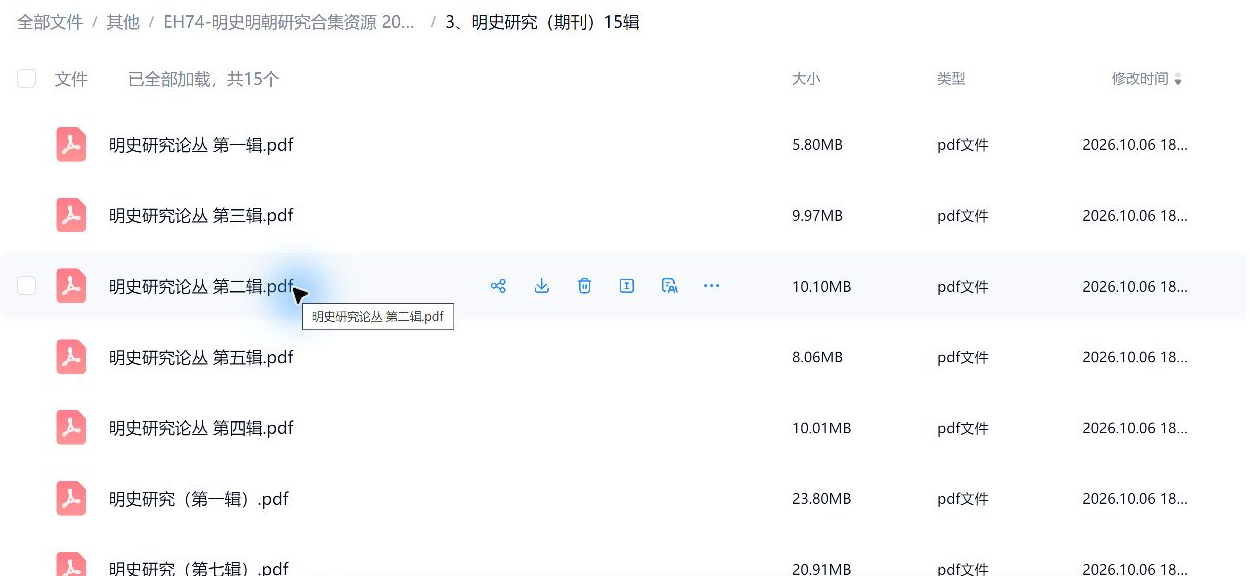Viewport: 1250px width, 576px height.
Task: Click PDF icon of 明史研究论丛 第二辑.pdf
Action: tap(70, 286)
